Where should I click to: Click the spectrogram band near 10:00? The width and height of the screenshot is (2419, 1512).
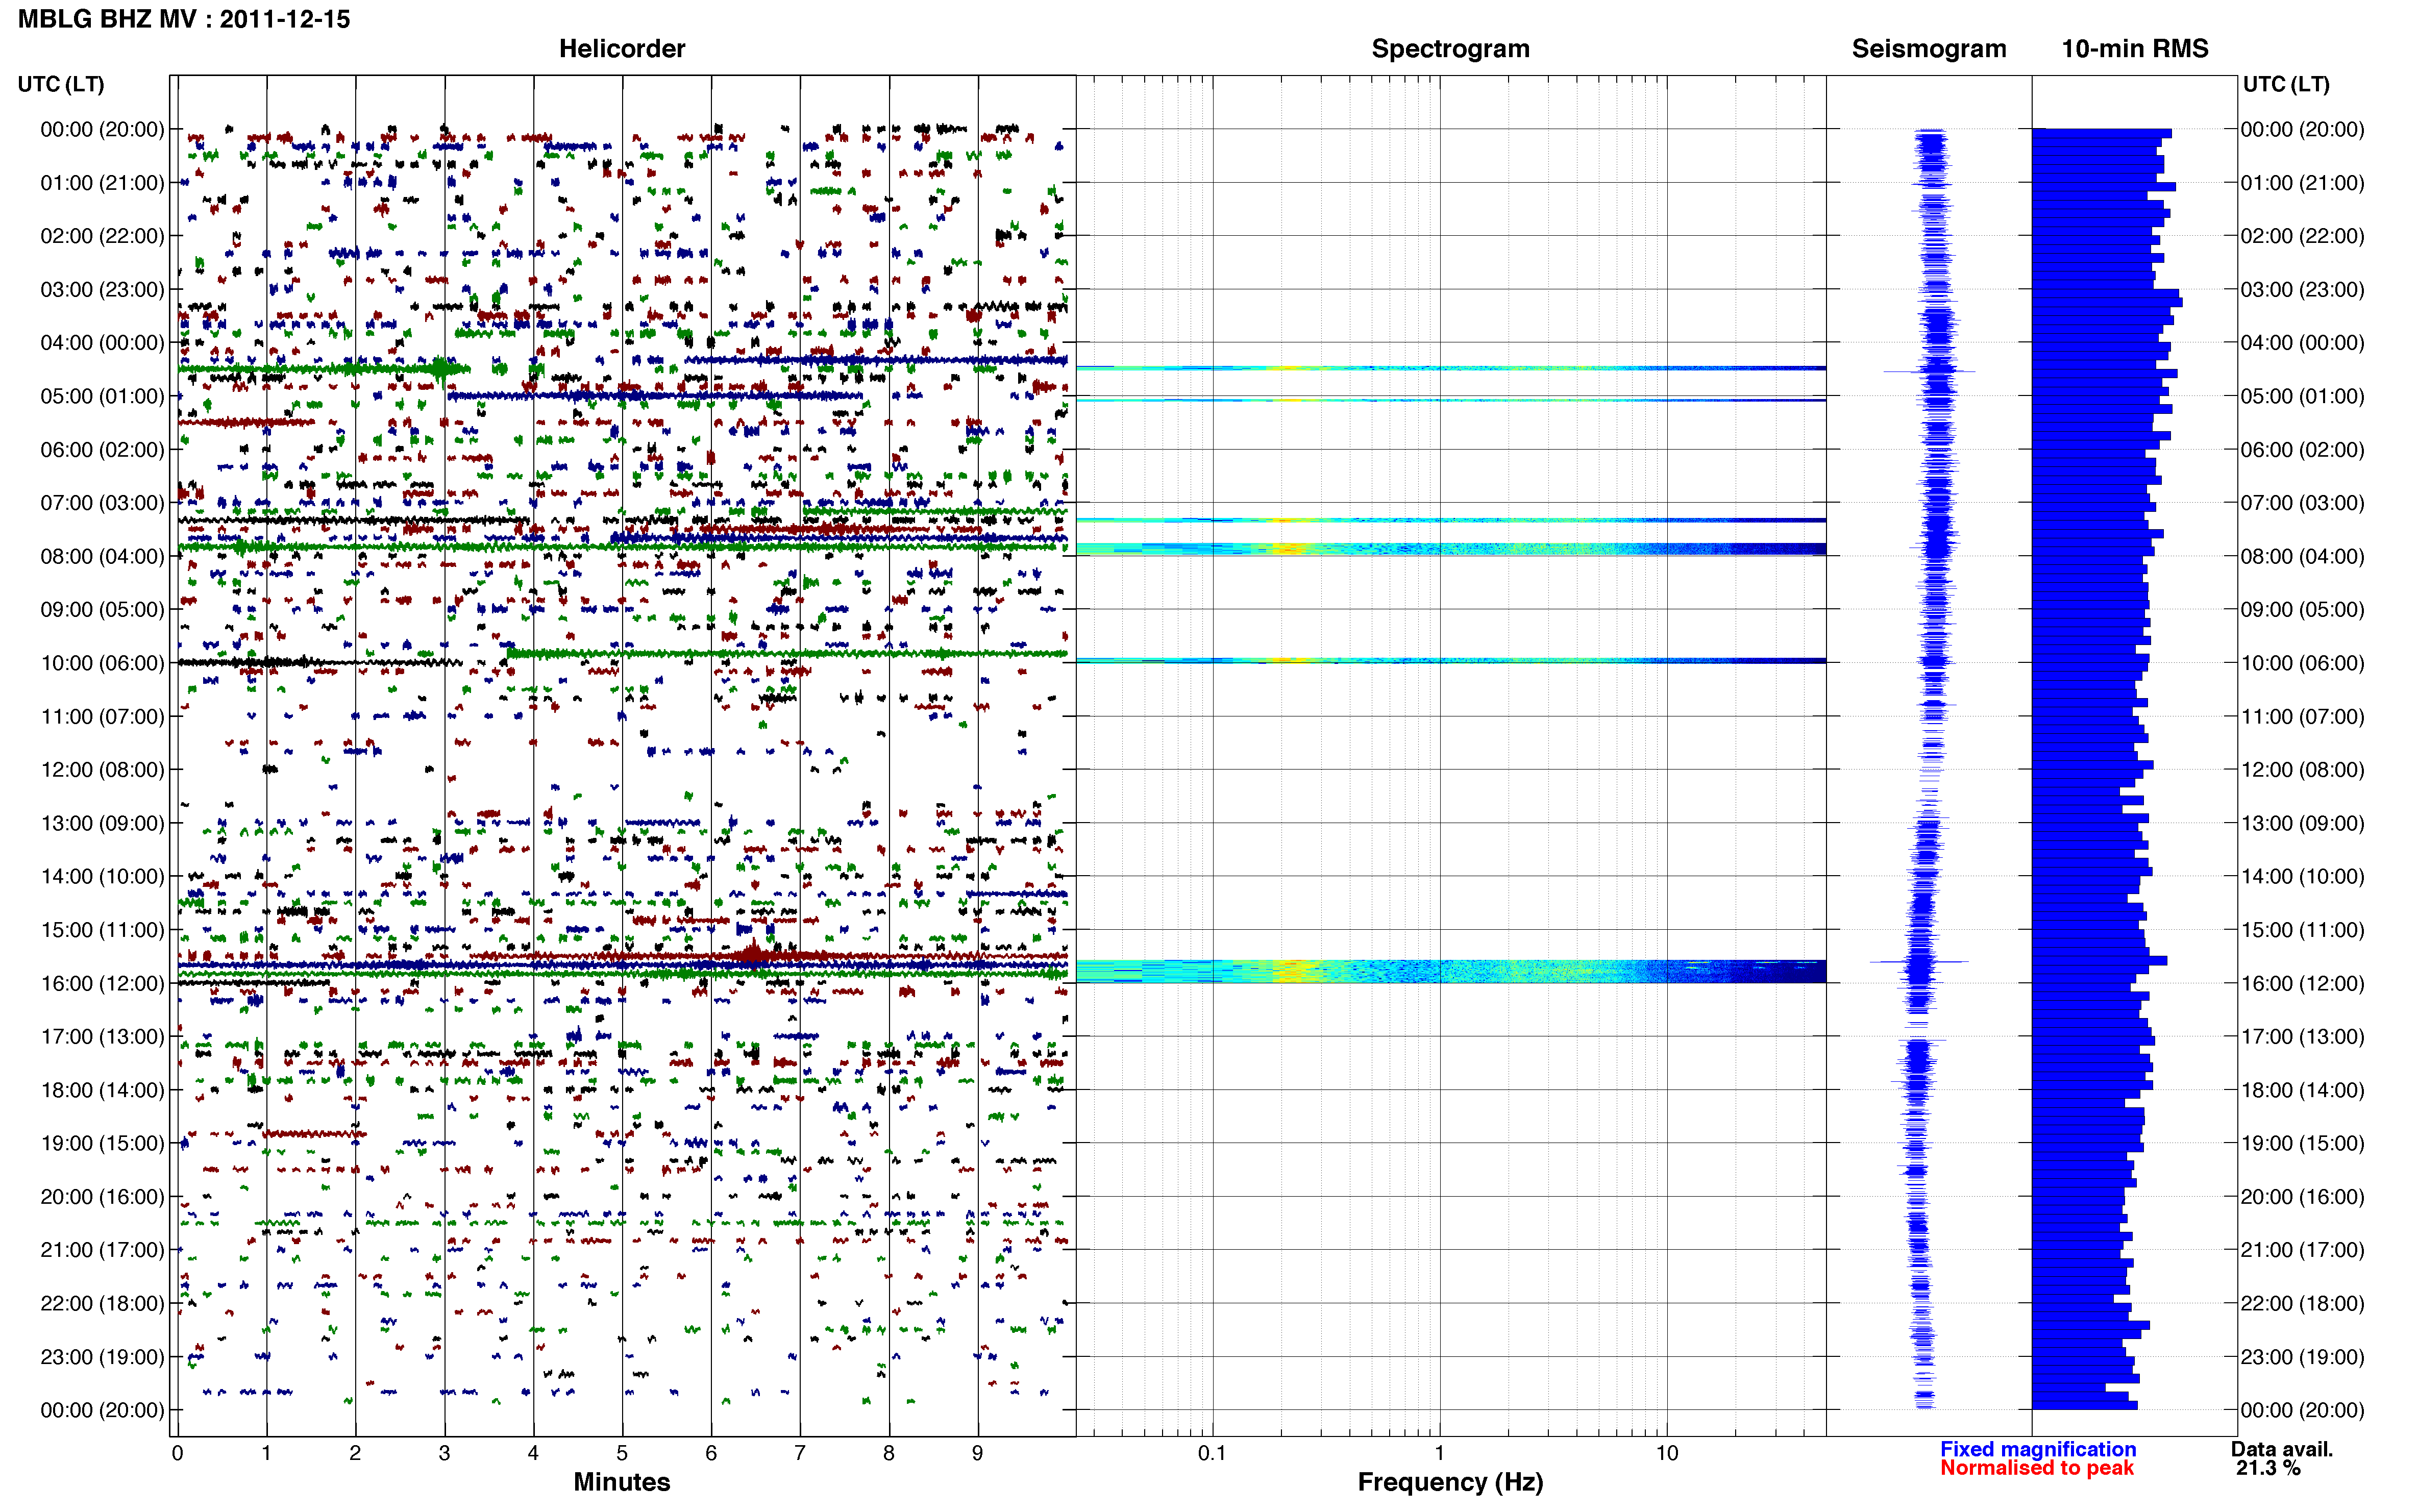click(1451, 660)
